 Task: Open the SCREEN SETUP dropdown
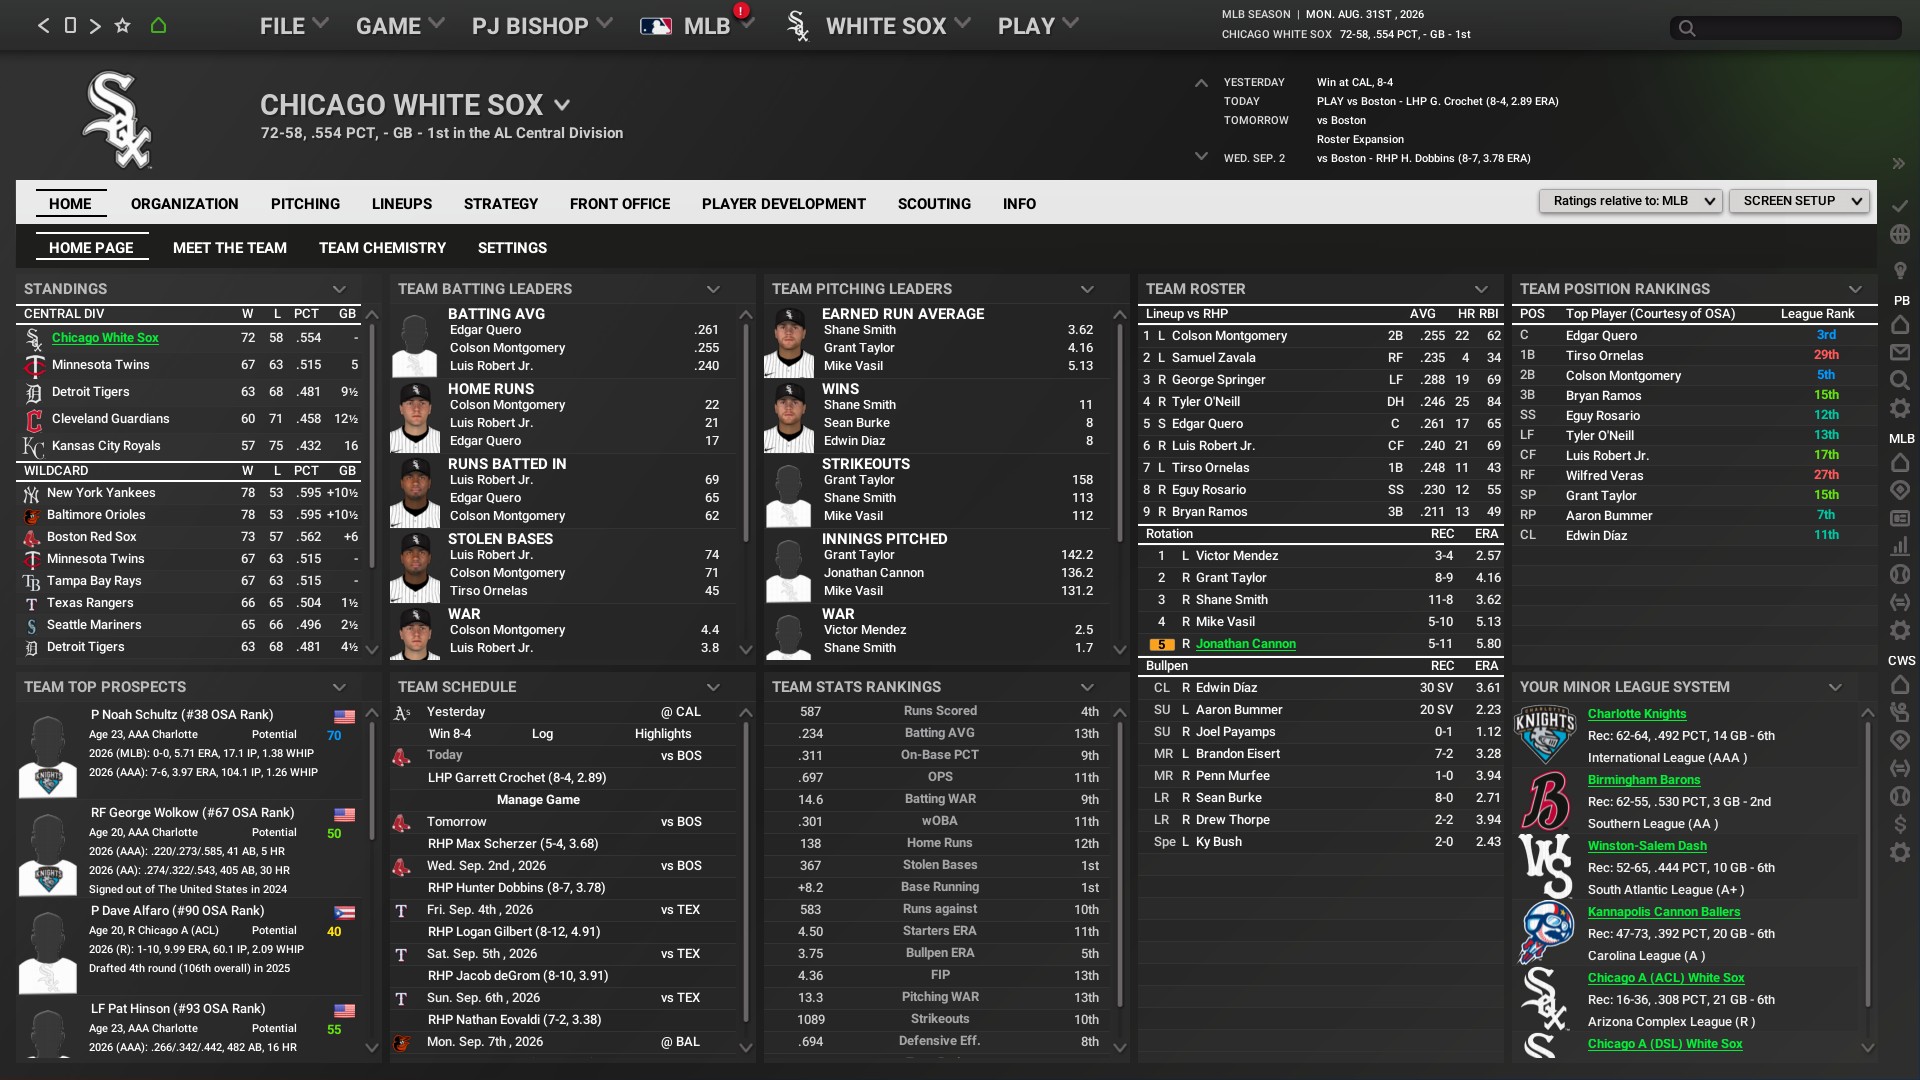pyautogui.click(x=1799, y=201)
